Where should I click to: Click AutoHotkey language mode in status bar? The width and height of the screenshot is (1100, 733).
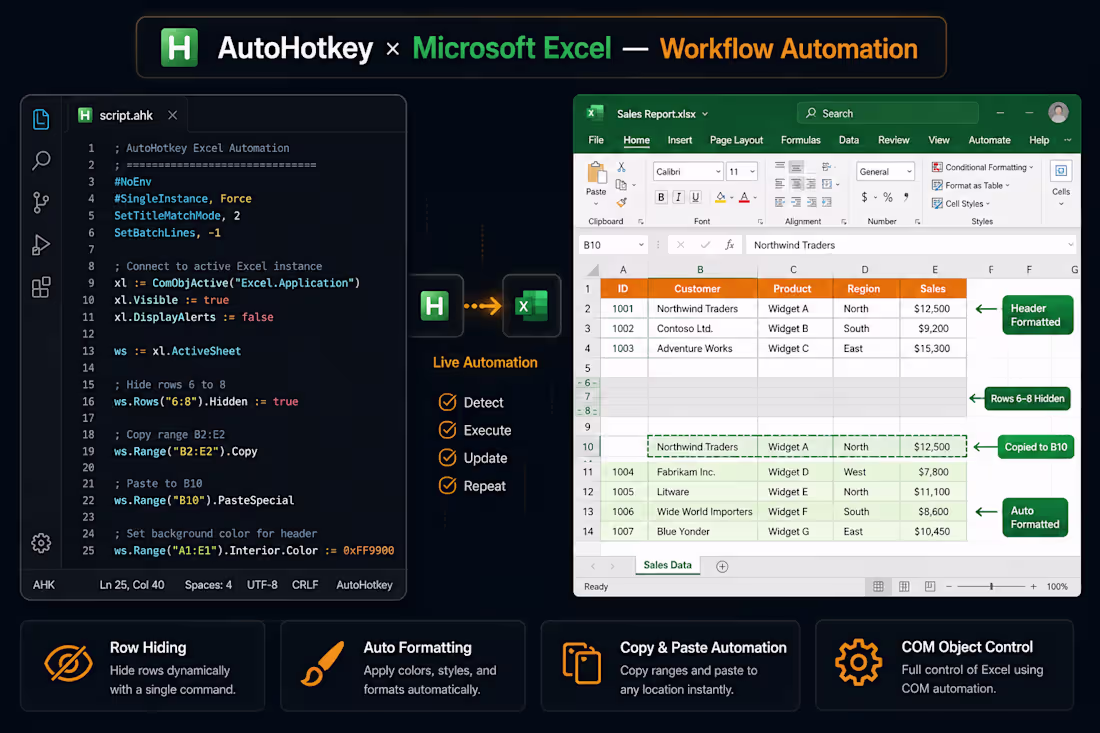pyautogui.click(x=364, y=585)
